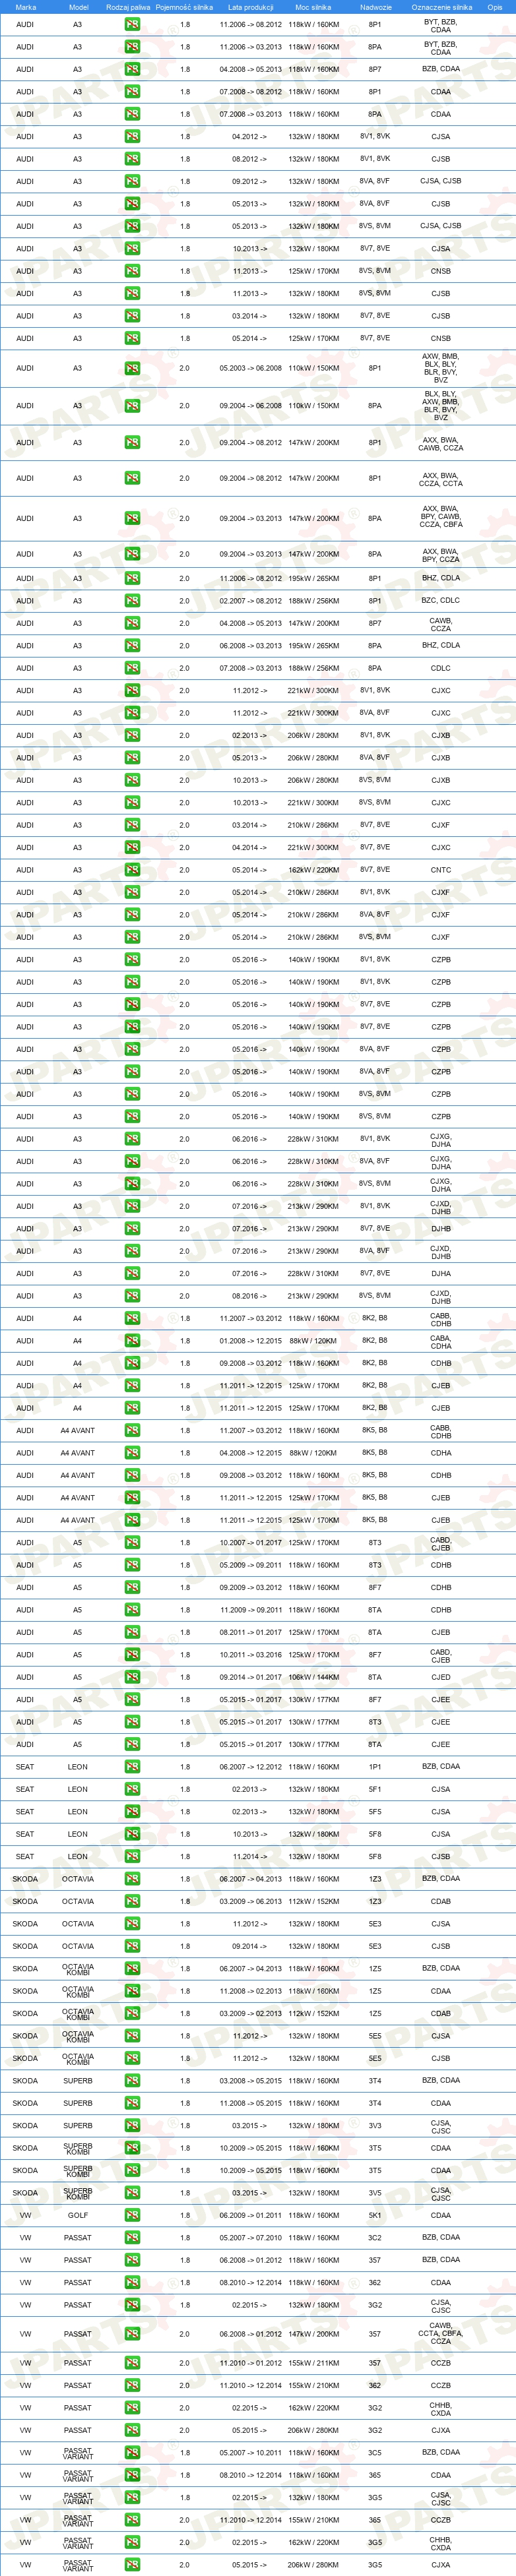Click fuel icon in SEAT LEON 11.2014 row
Image resolution: width=516 pixels, height=2576 pixels.
pos(132,1856)
